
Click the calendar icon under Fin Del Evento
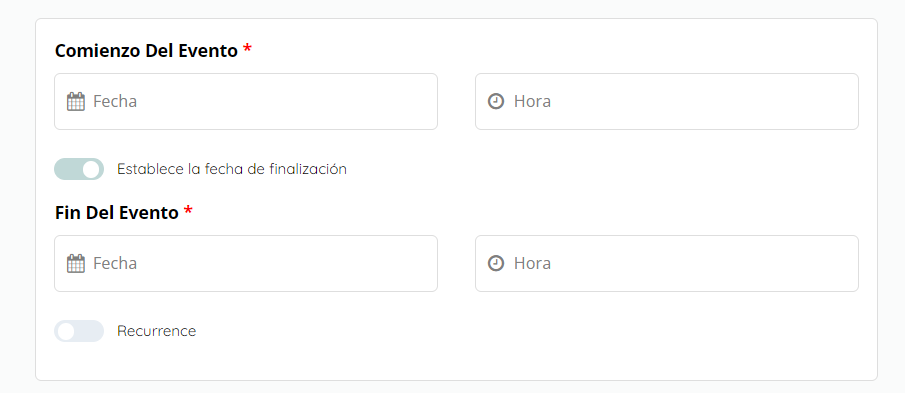[76, 264]
